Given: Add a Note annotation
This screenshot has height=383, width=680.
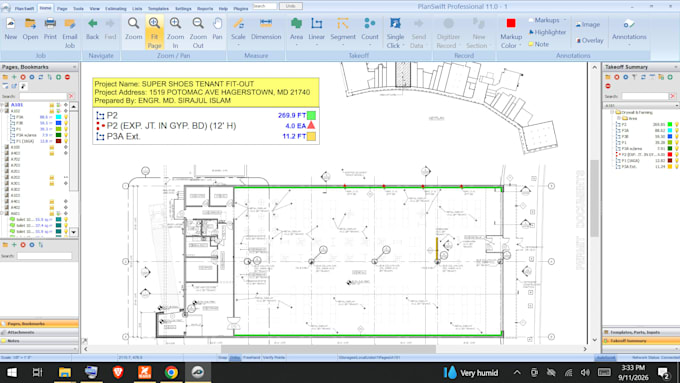Looking at the screenshot, I should [x=539, y=44].
